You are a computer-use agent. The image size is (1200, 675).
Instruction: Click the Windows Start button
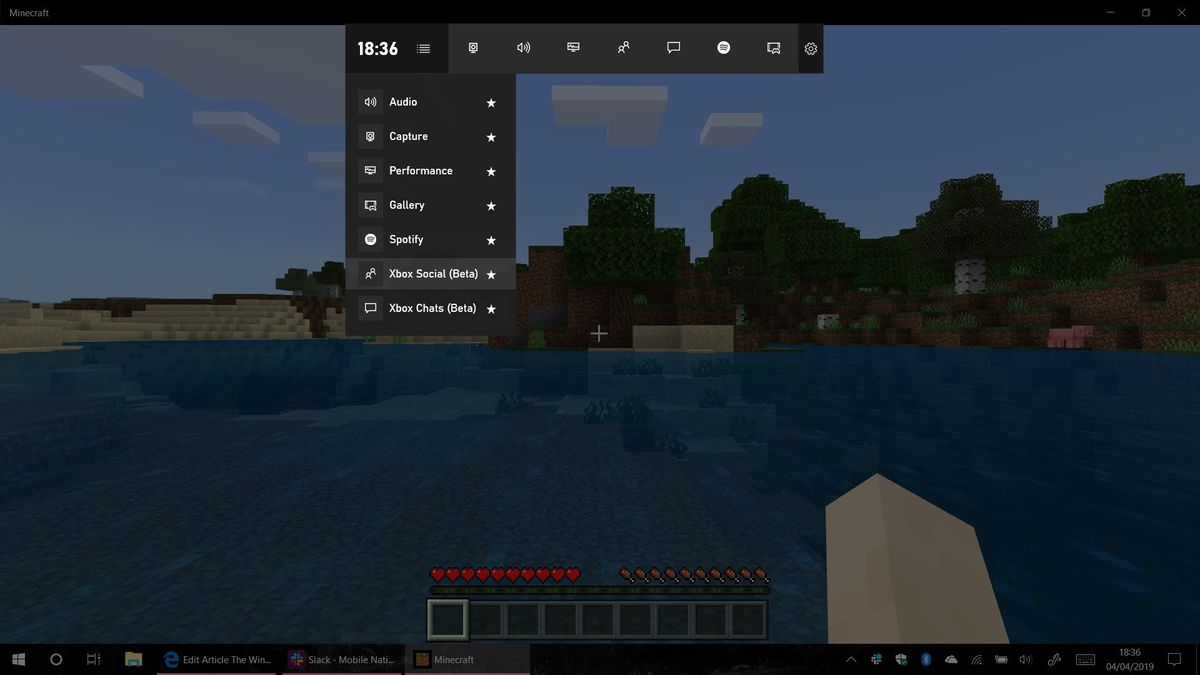pyautogui.click(x=18, y=659)
